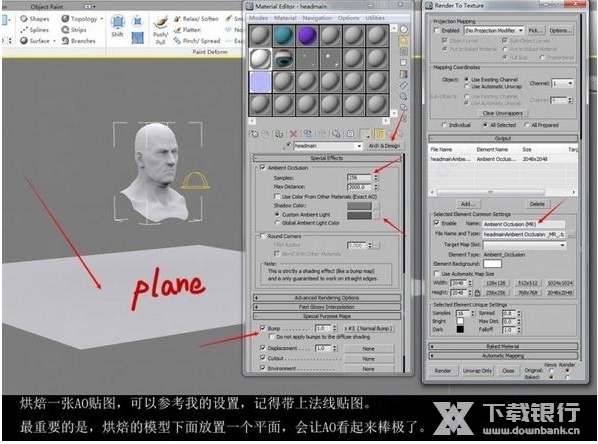Click the Clear Unwrappers button

coord(503,113)
